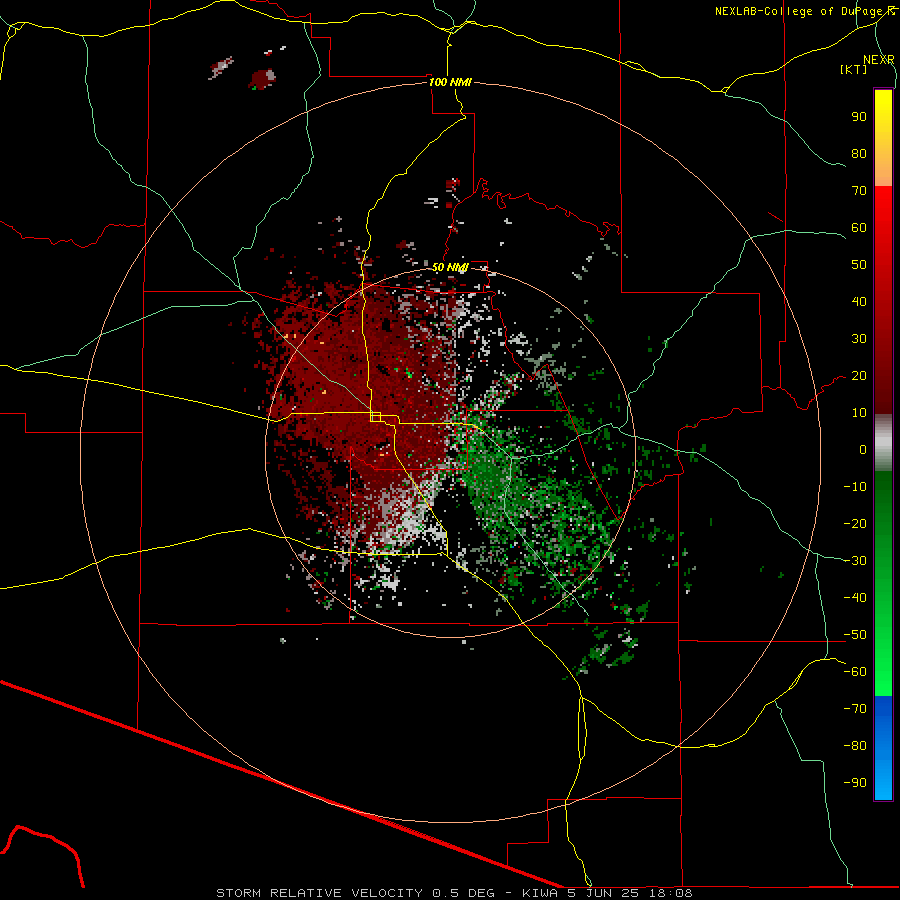Click the 40 value on the velocity scale
Image resolution: width=900 pixels, height=900 pixels.
[x=859, y=302]
